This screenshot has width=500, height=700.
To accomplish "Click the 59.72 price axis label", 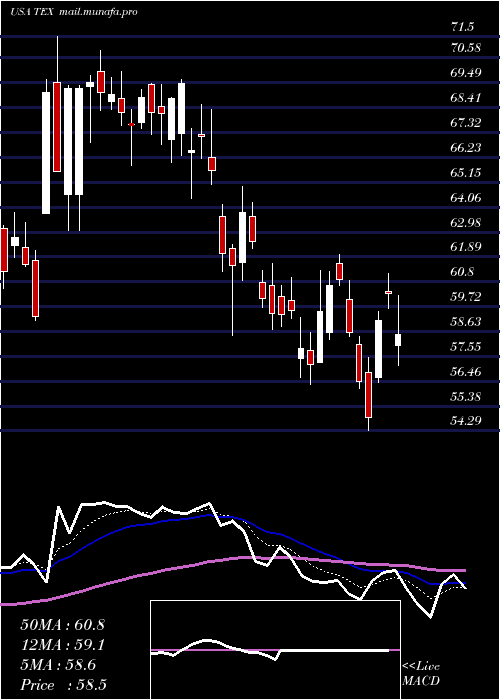I will coord(466,296).
